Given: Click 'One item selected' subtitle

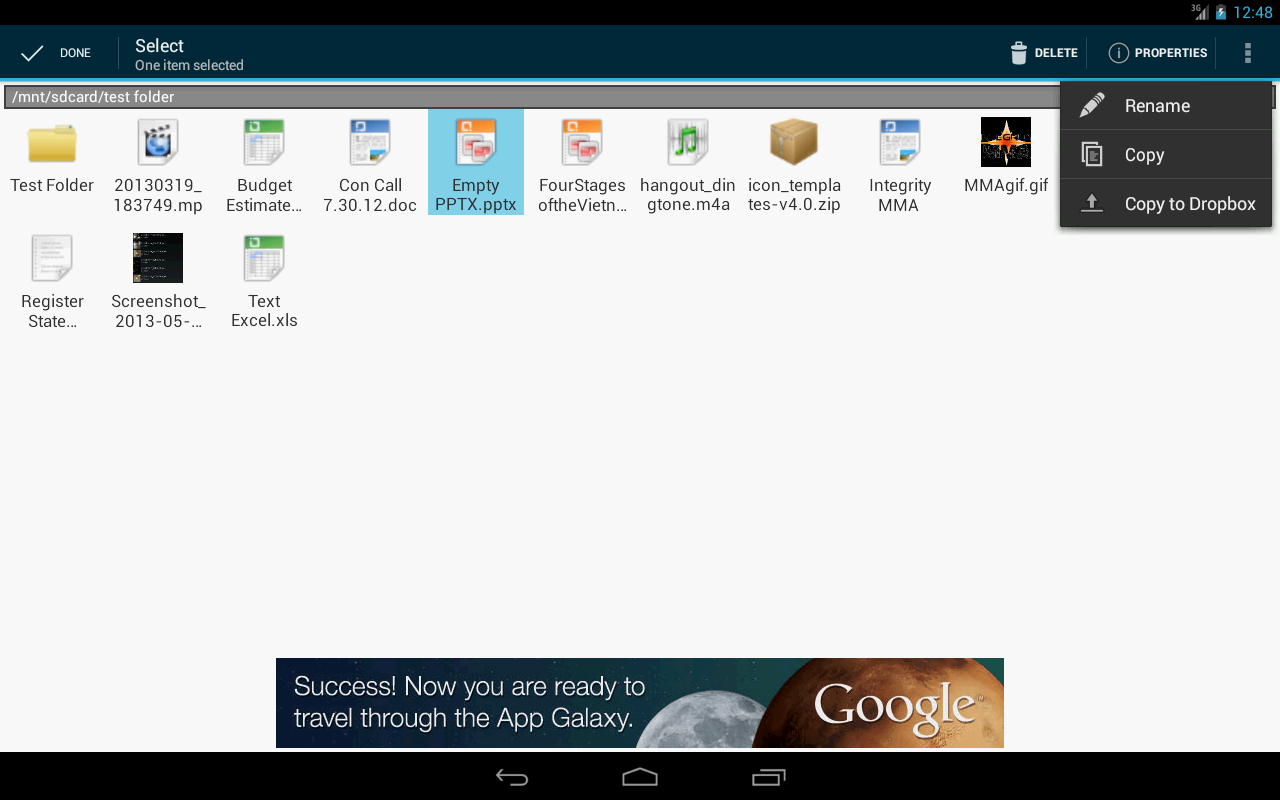Looking at the screenshot, I should pyautogui.click(x=189, y=65).
